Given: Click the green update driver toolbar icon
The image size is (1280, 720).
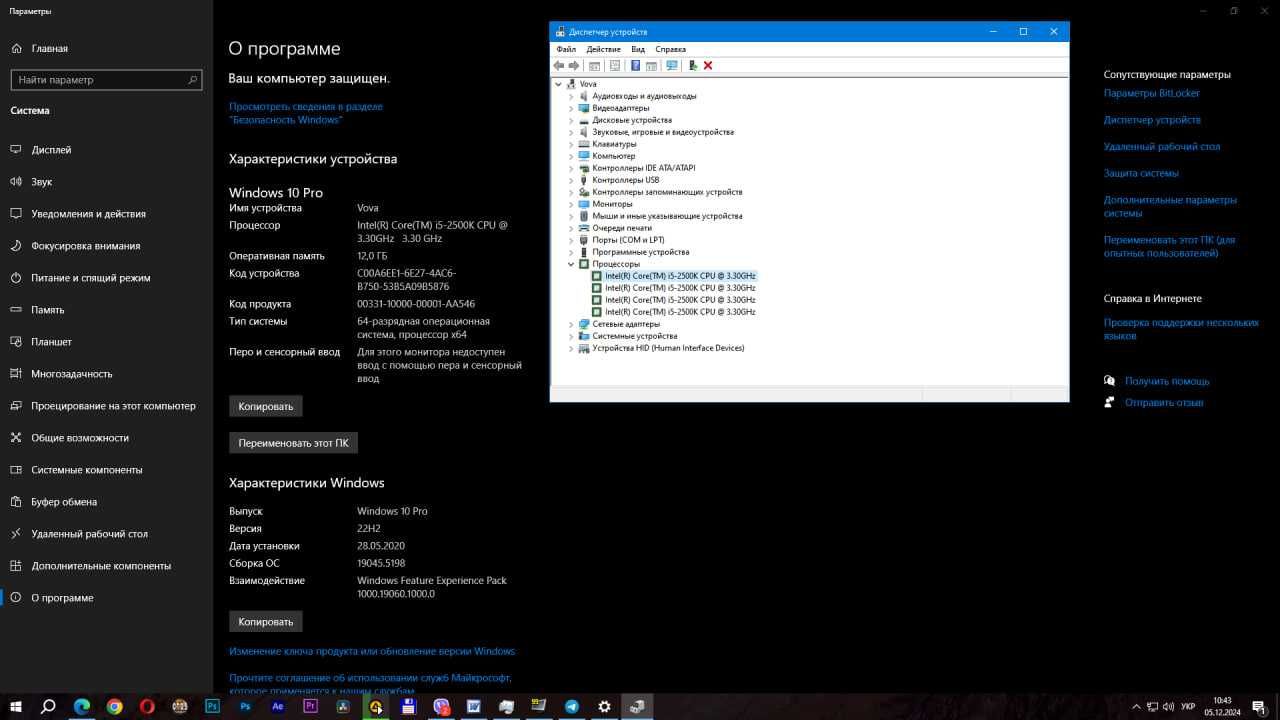Looking at the screenshot, I should click(693, 65).
